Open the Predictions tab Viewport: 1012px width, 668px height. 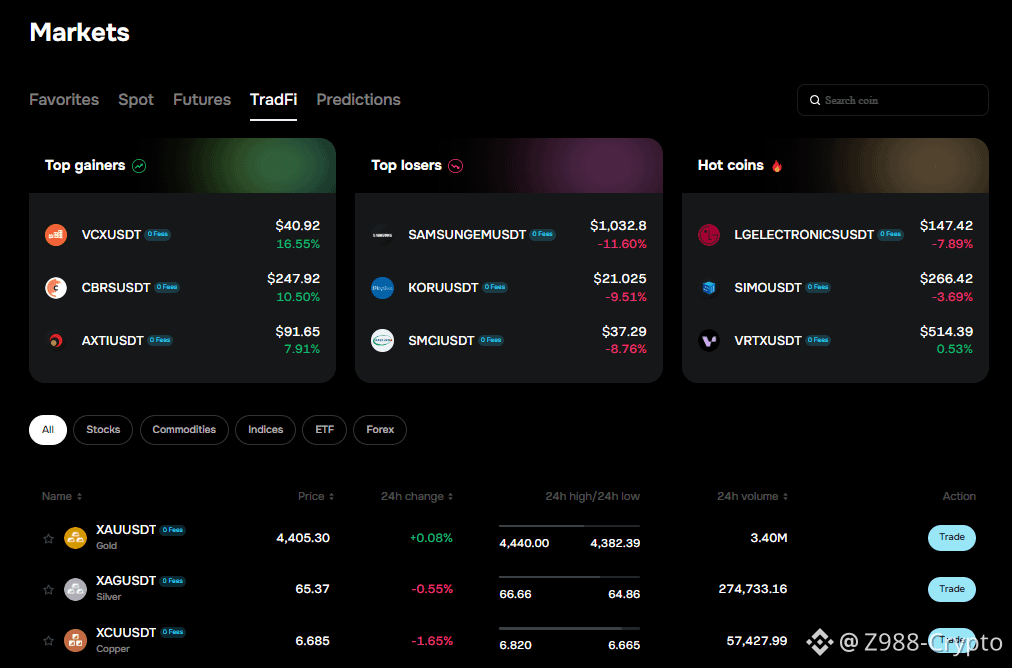click(358, 99)
